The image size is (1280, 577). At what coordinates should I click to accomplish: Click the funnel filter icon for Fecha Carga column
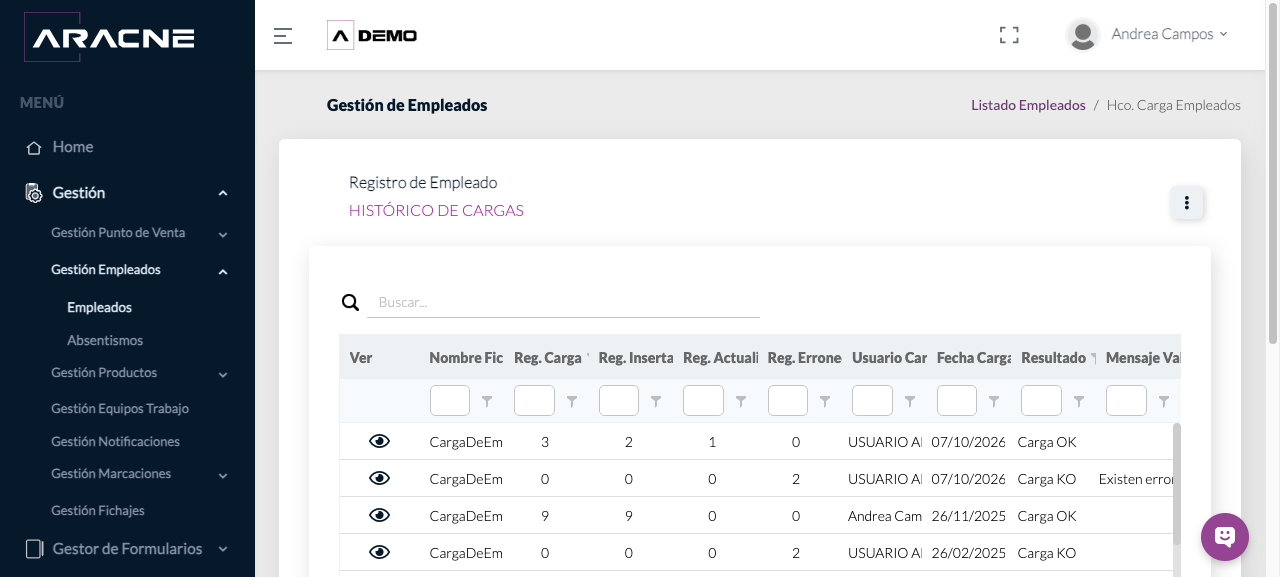[x=994, y=401]
